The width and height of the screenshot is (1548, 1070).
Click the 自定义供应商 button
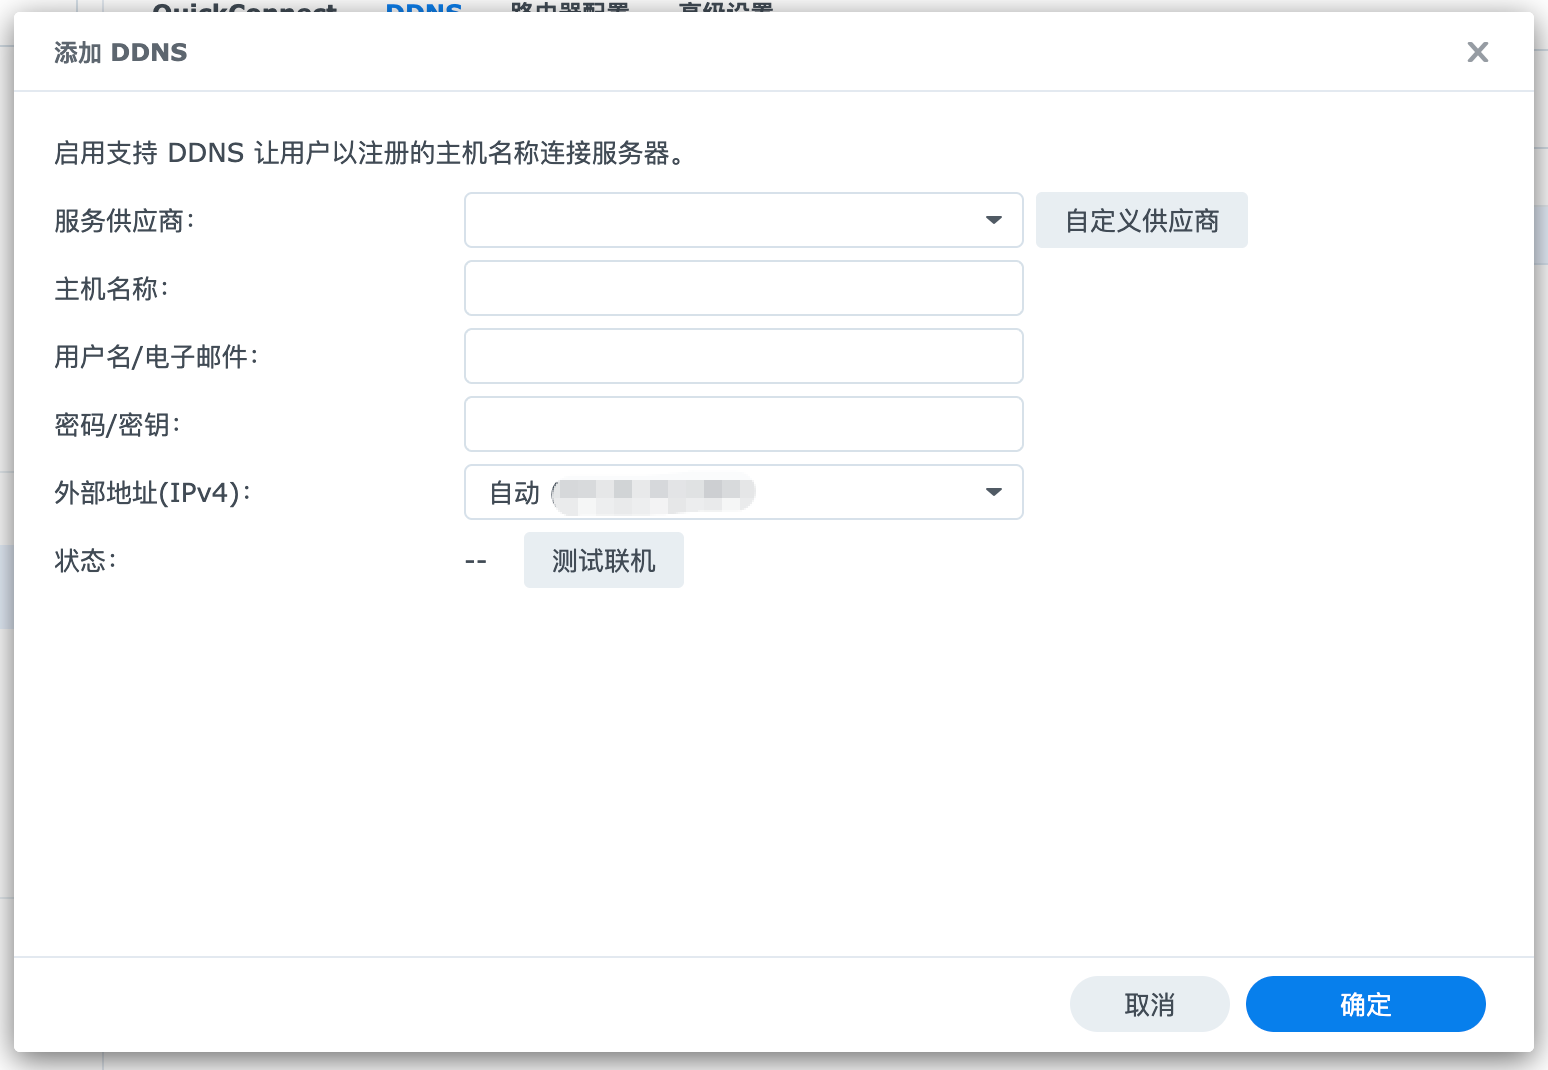tap(1141, 220)
